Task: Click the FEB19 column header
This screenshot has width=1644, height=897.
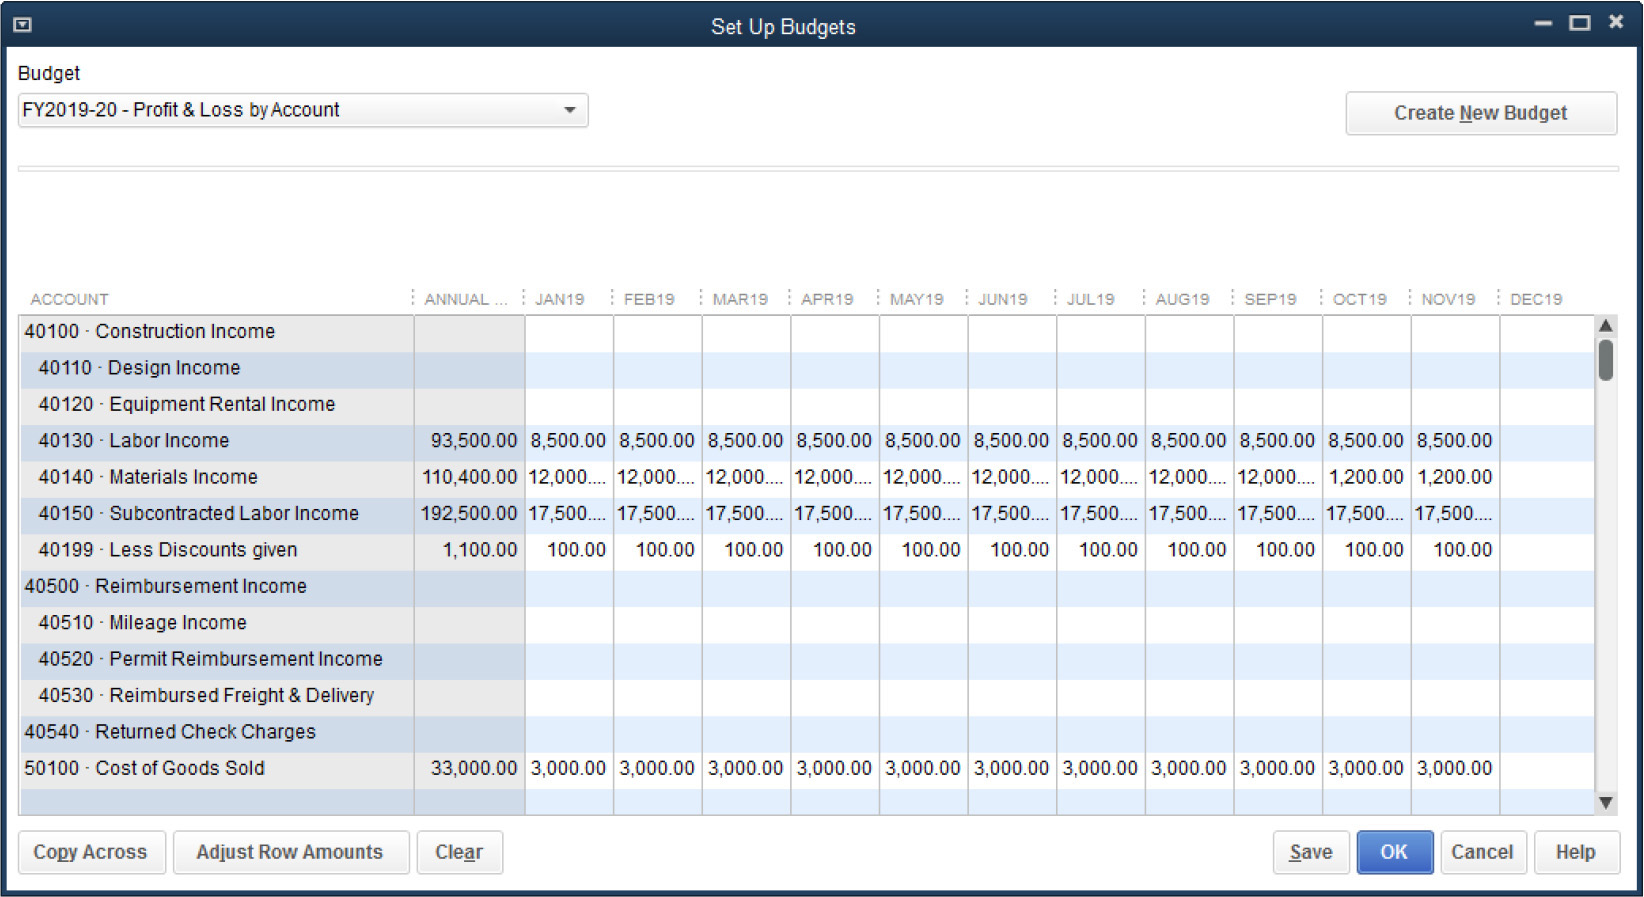Action: click(x=649, y=299)
